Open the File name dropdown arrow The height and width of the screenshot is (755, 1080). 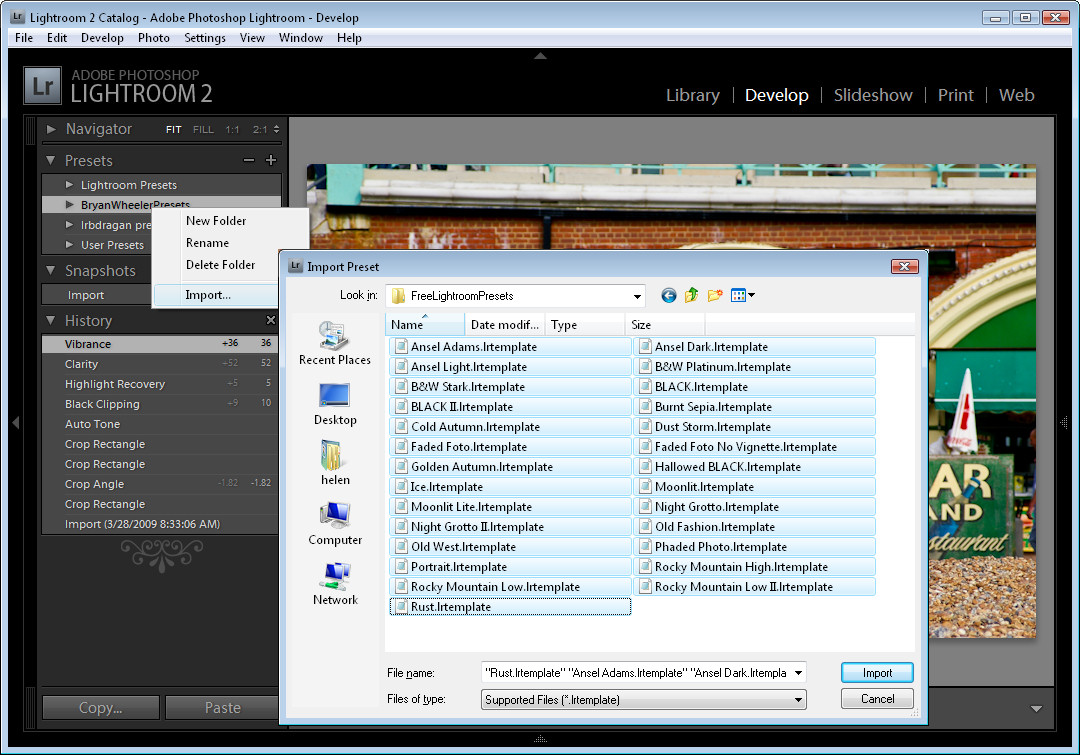coord(798,673)
